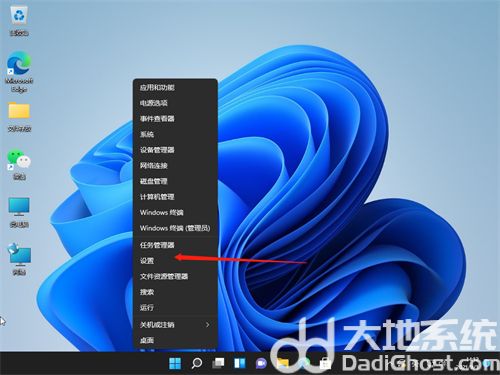Choose 搜索 in the context menu
The width and height of the screenshot is (500, 375).
[175, 292]
